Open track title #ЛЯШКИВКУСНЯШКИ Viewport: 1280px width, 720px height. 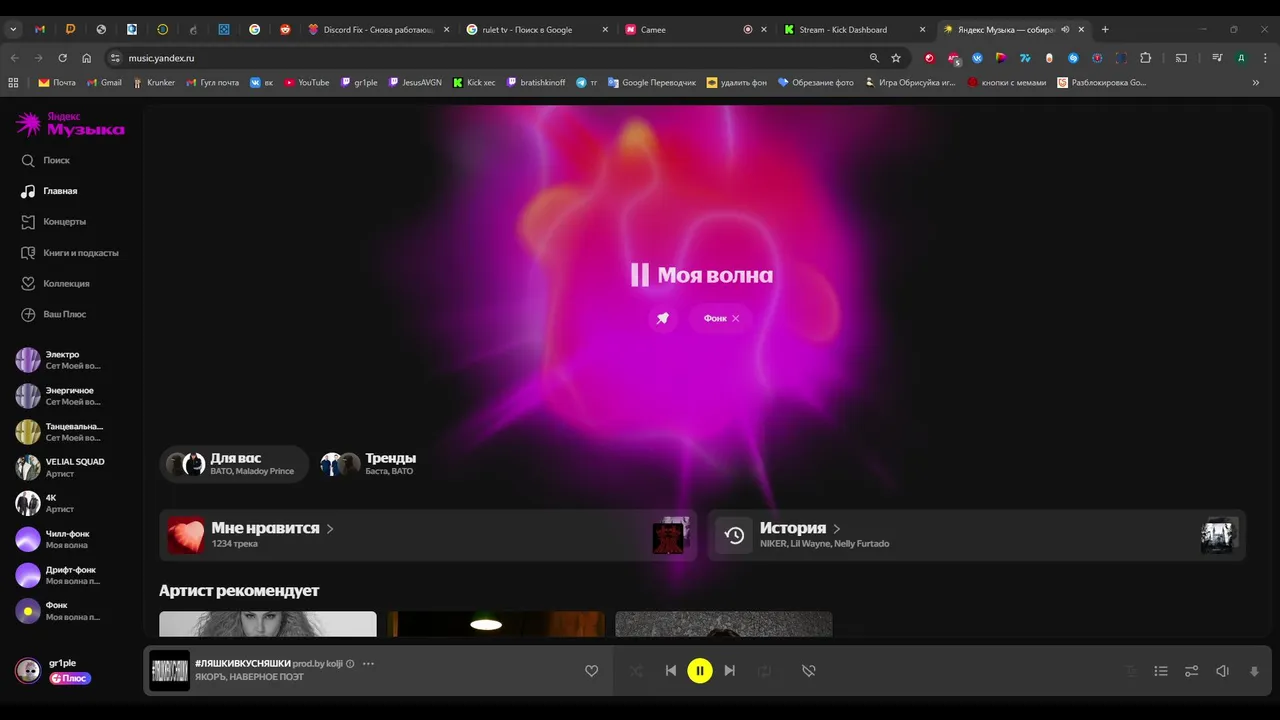coord(242,663)
